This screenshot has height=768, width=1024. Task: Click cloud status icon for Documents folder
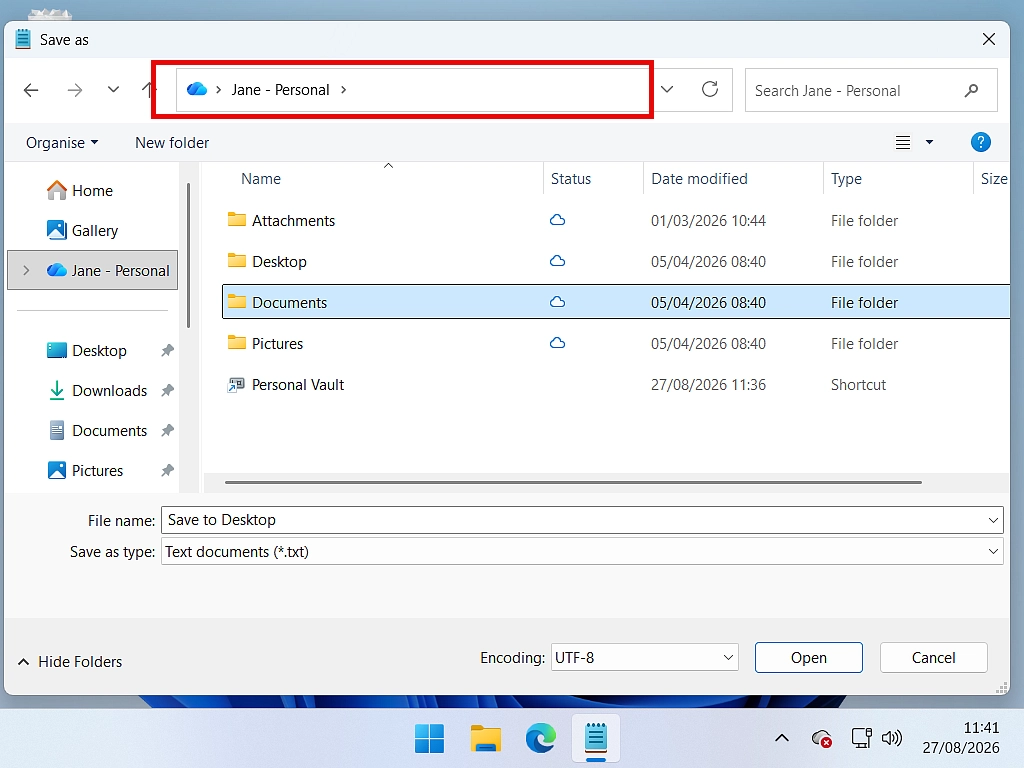[x=557, y=302]
